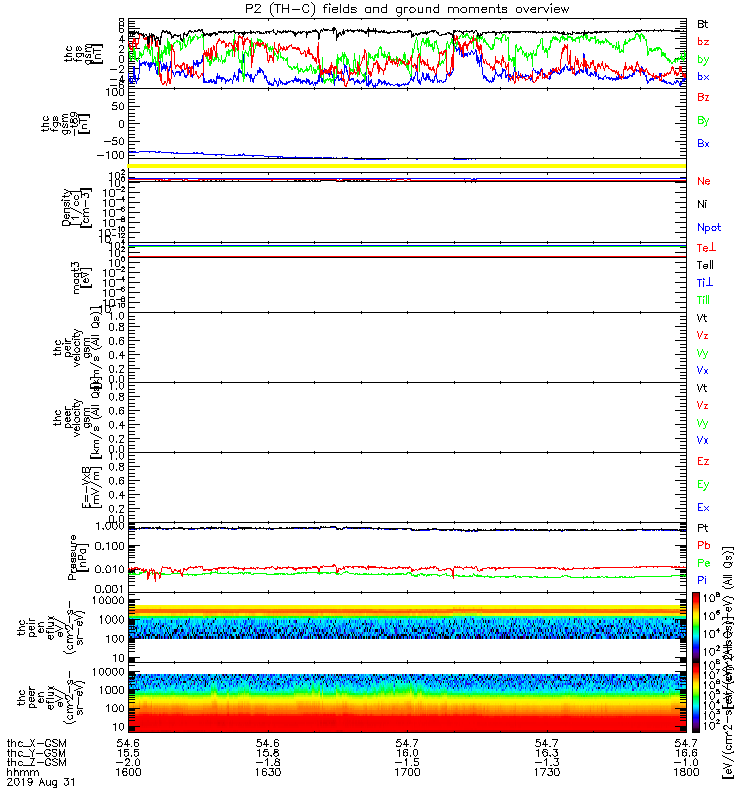Select the red 'Ez' electric field label
The width and height of the screenshot is (750, 800).
coord(703,461)
